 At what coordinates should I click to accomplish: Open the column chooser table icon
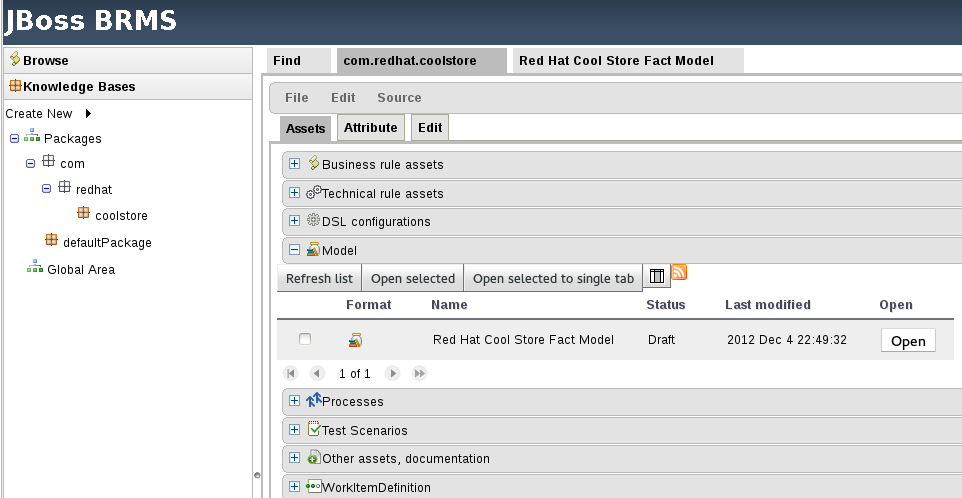pos(656,277)
